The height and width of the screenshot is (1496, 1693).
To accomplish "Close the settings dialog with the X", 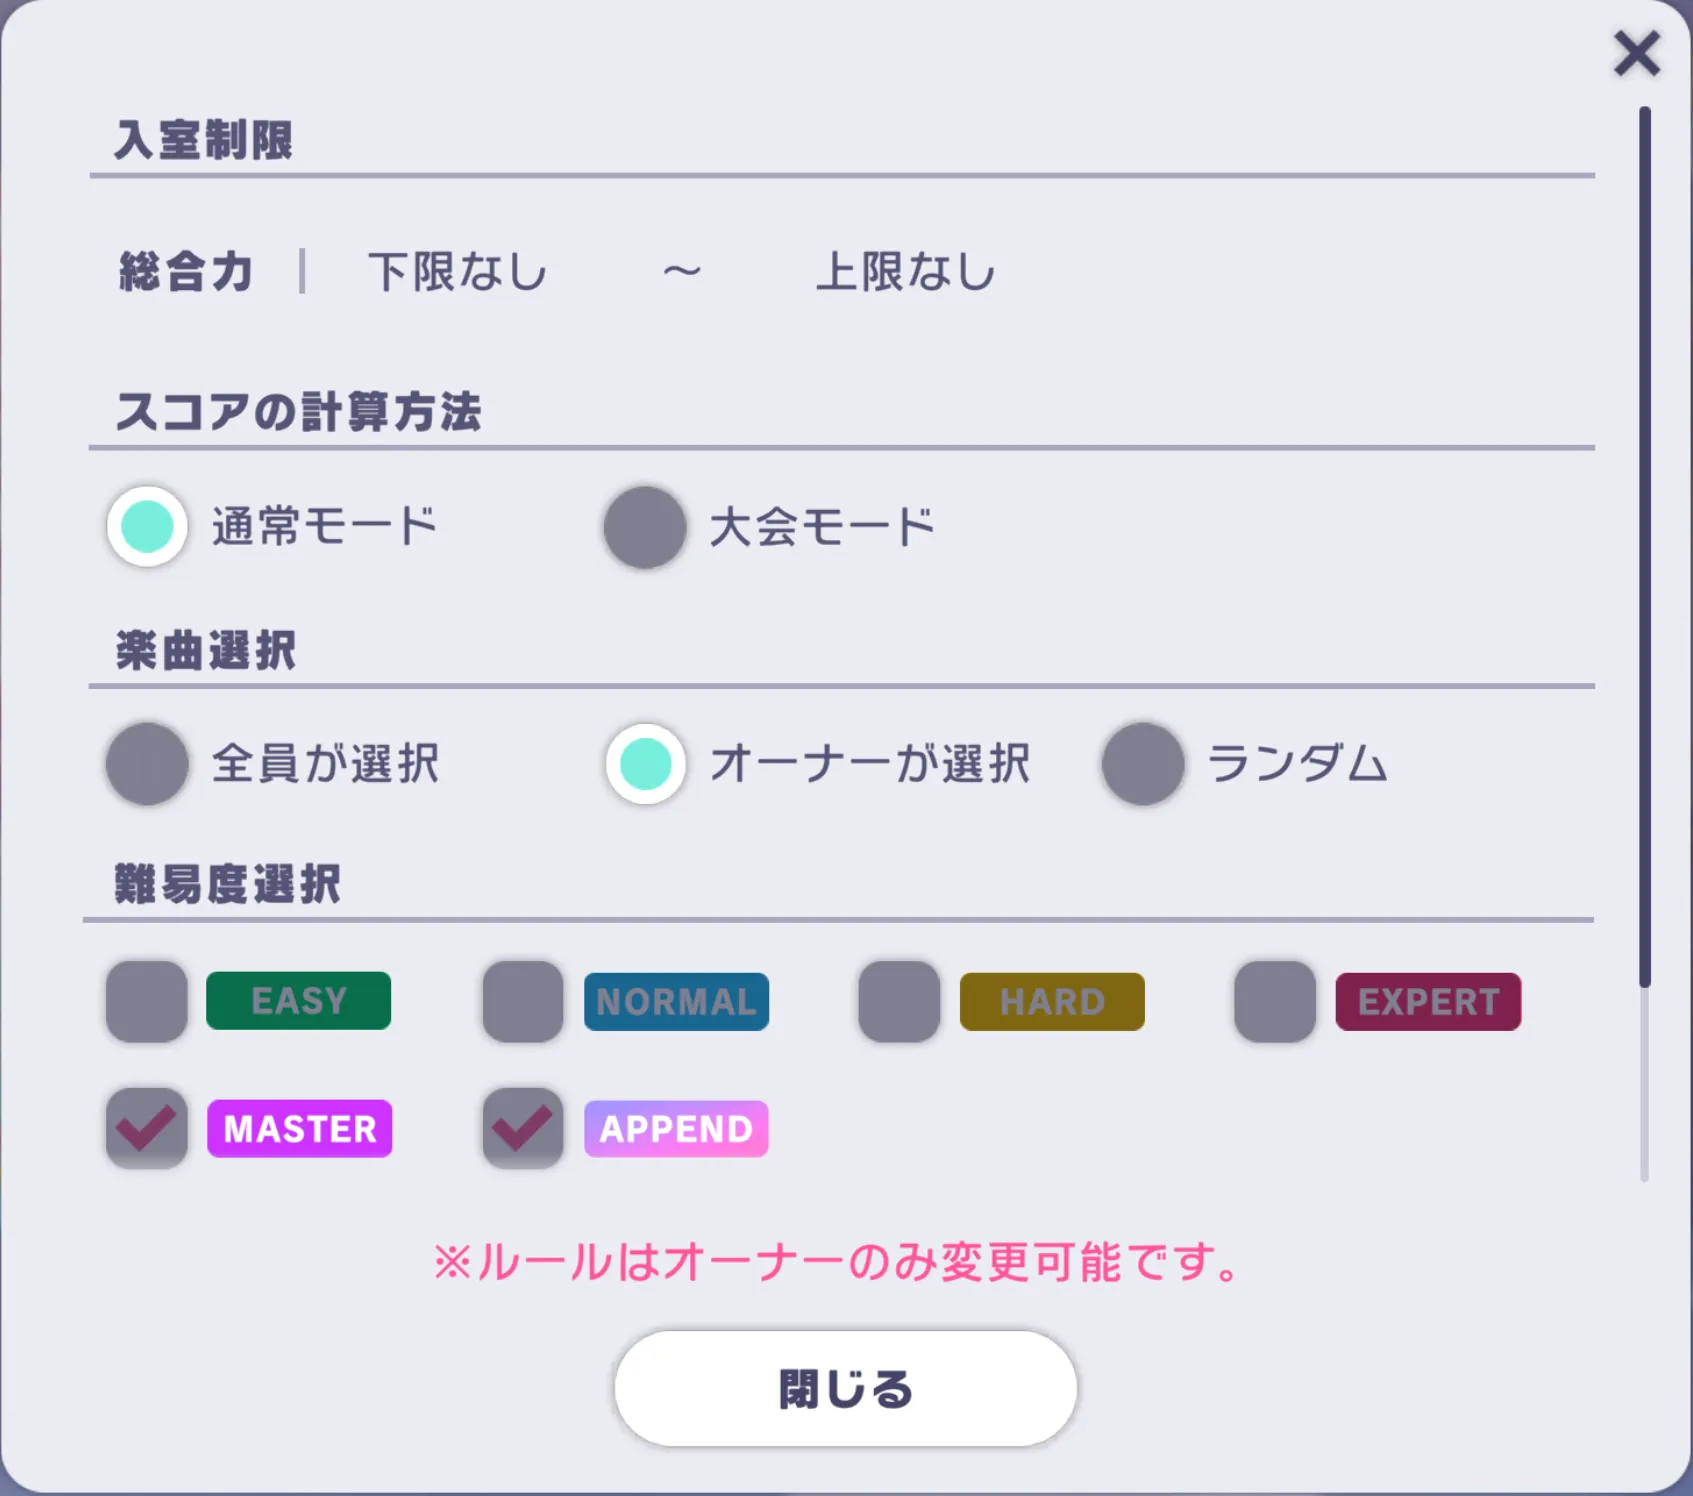I will coord(1636,55).
